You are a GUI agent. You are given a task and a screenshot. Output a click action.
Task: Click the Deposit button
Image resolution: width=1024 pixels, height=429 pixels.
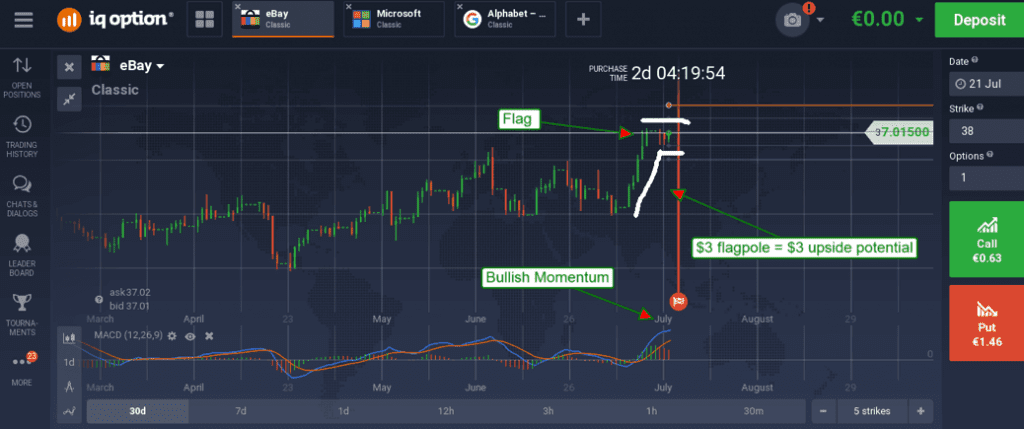(x=979, y=20)
